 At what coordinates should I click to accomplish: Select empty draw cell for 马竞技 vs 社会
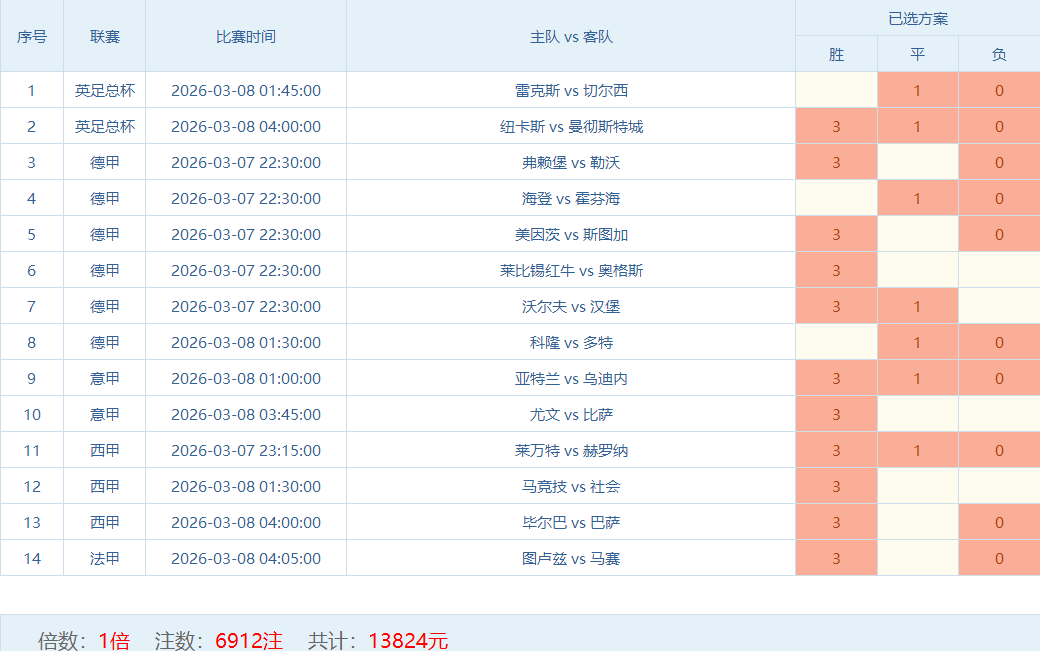click(917, 486)
